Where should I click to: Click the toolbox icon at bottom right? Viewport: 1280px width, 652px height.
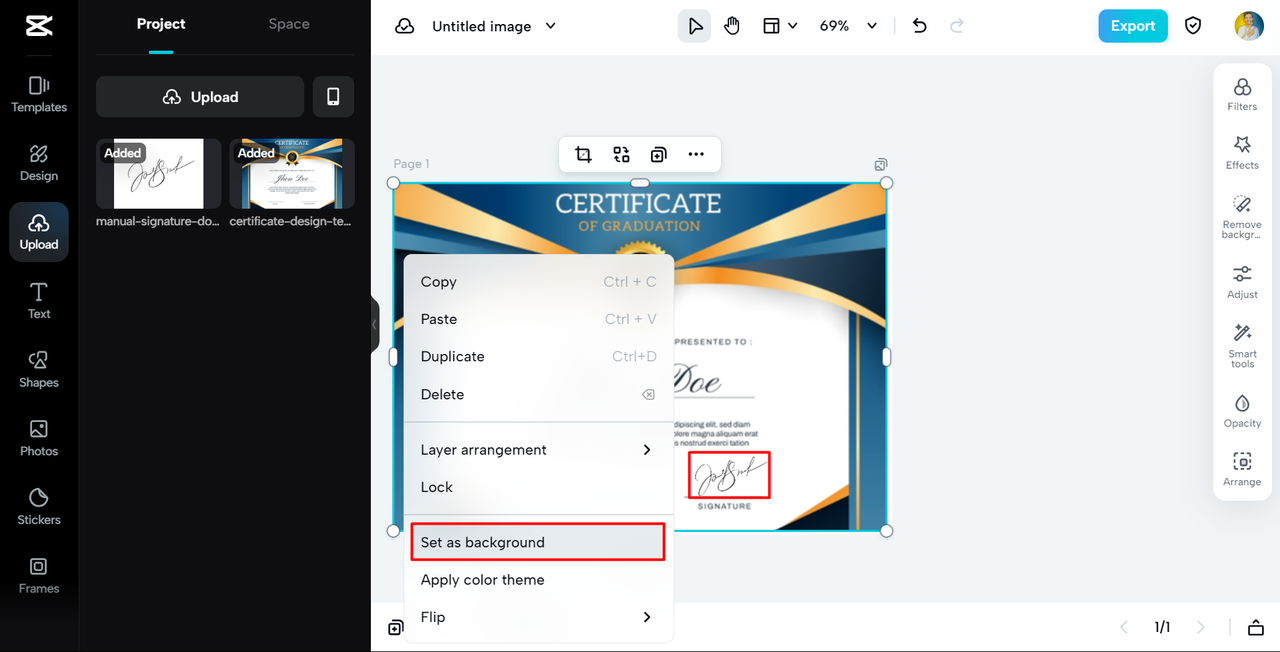pyautogui.click(x=1256, y=628)
